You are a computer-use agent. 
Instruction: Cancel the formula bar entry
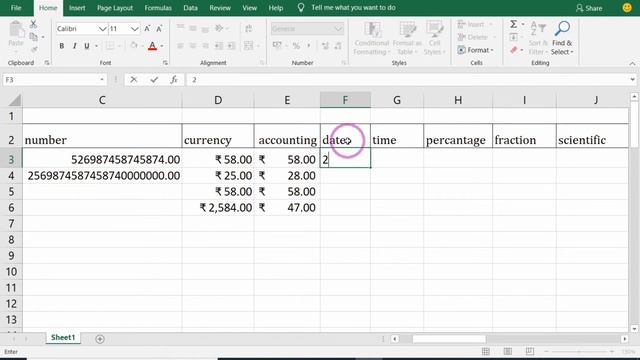tap(134, 80)
